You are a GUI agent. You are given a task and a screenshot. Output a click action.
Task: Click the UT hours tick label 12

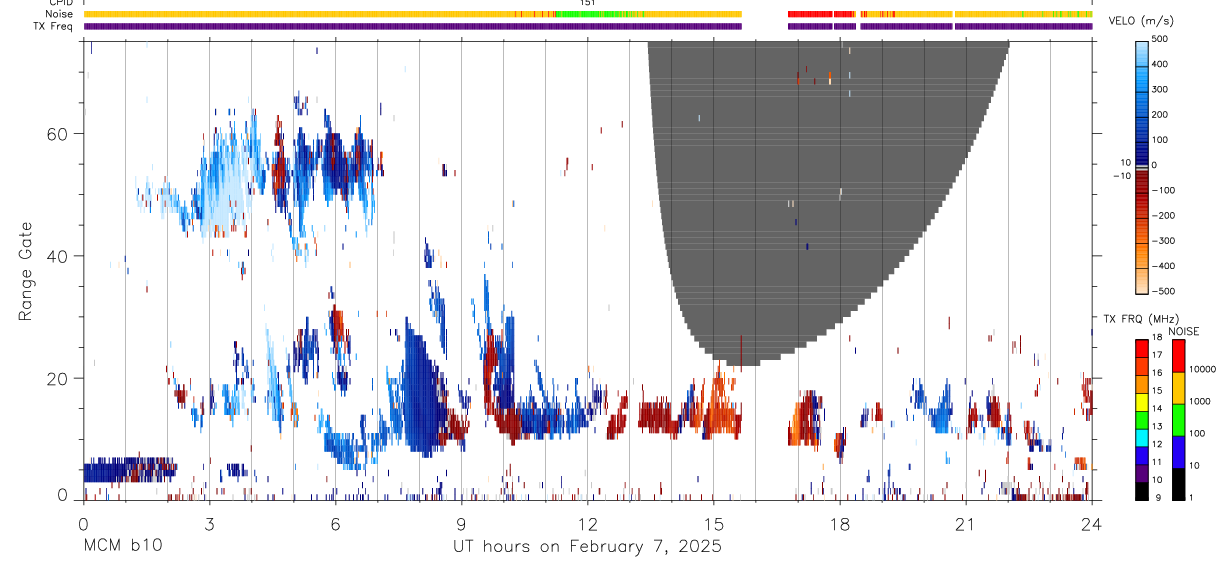[x=587, y=523]
